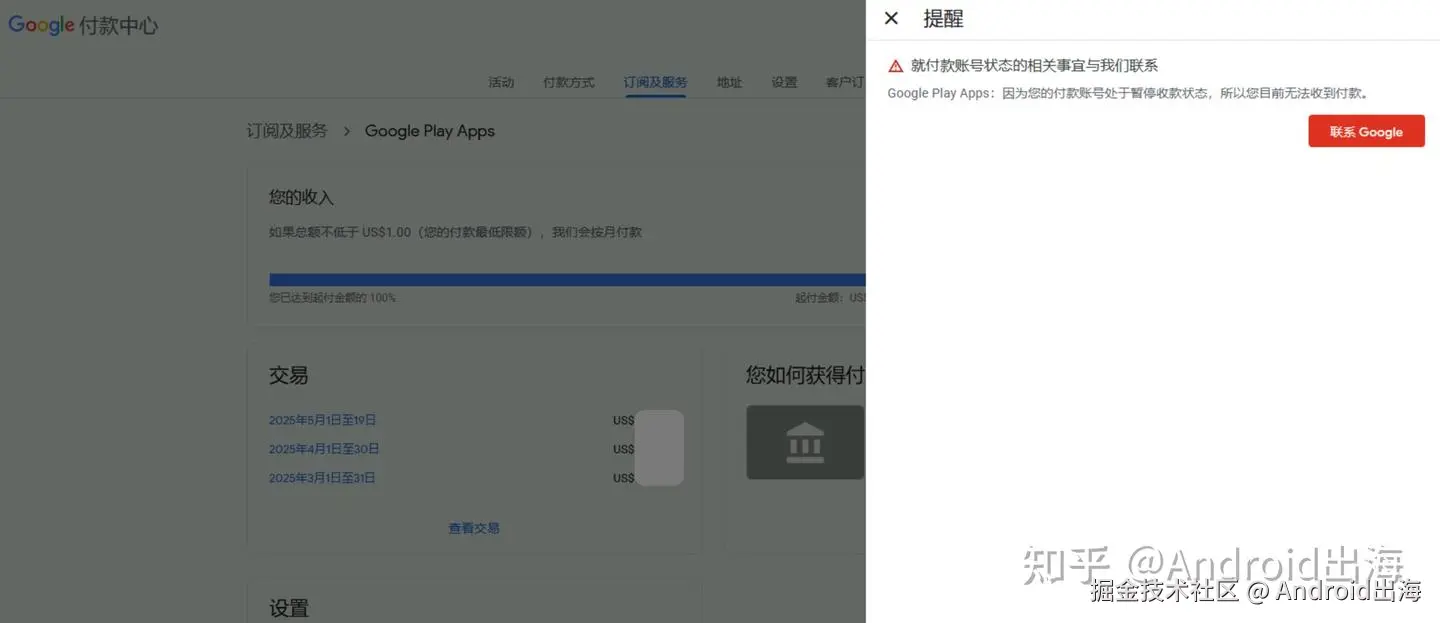The height and width of the screenshot is (623, 1440).
Task: Click the red warning triangle icon
Action: click(896, 66)
